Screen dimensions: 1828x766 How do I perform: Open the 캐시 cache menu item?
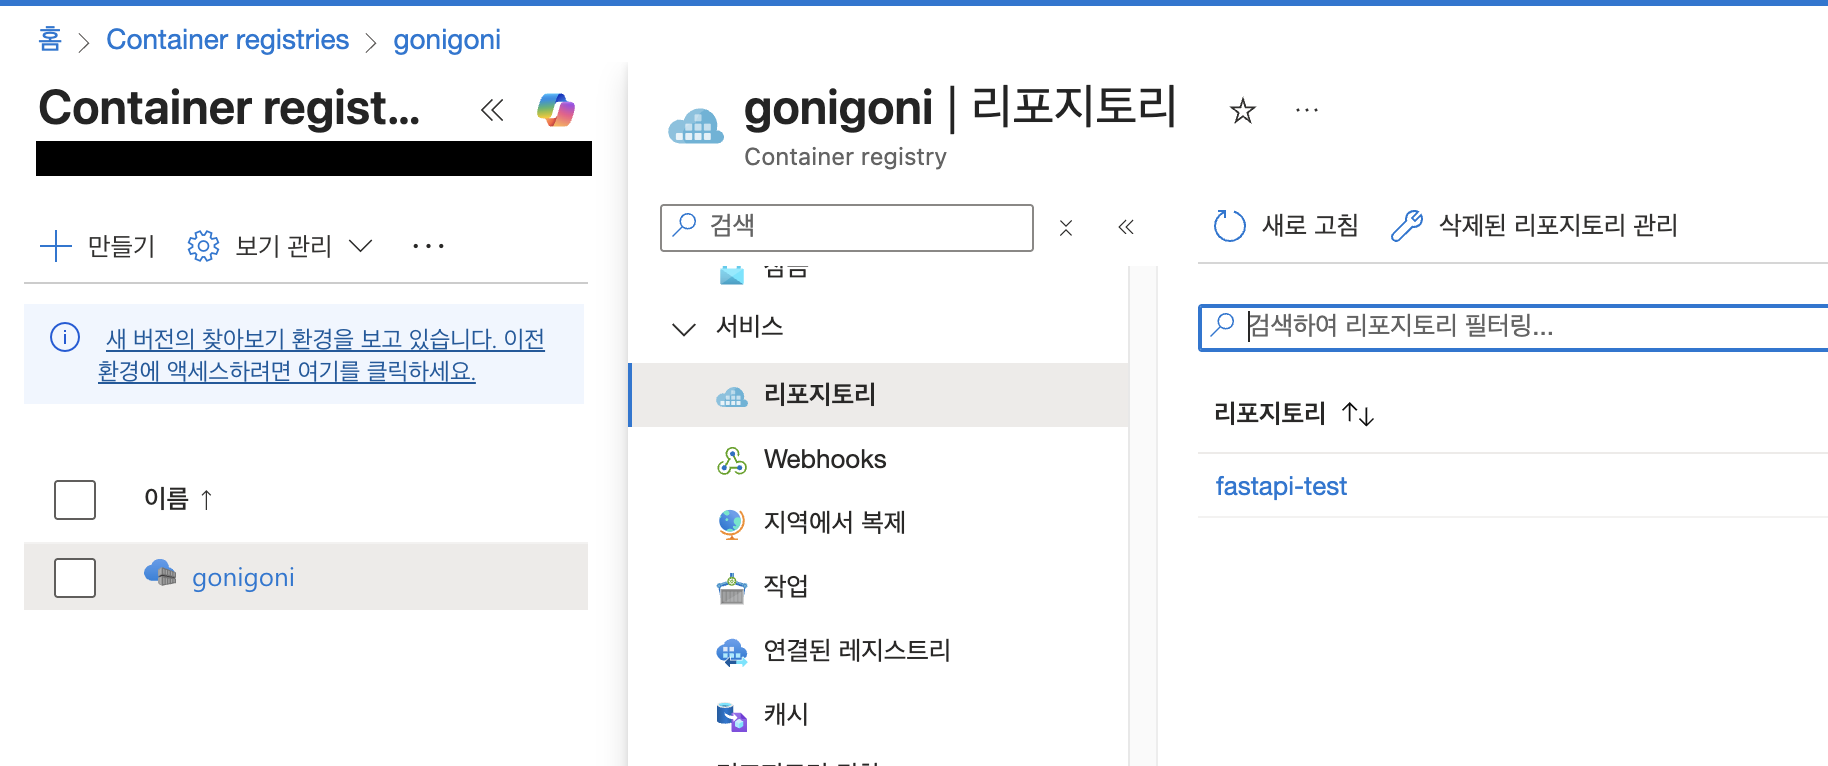785,714
